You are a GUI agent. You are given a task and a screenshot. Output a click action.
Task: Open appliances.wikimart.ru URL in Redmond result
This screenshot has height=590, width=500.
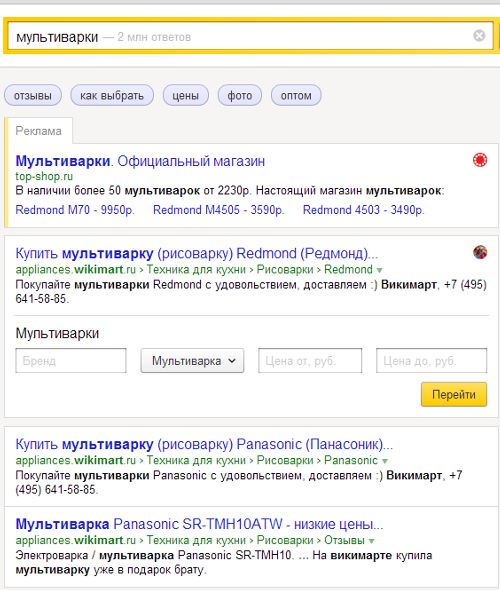[75, 270]
